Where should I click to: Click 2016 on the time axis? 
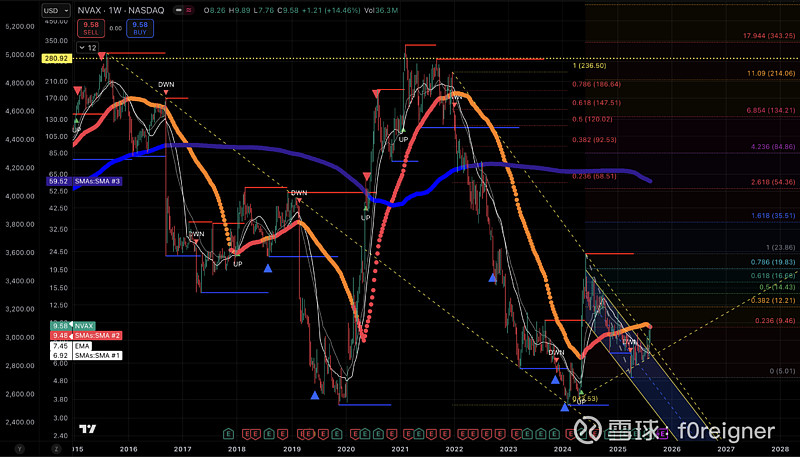(x=128, y=449)
